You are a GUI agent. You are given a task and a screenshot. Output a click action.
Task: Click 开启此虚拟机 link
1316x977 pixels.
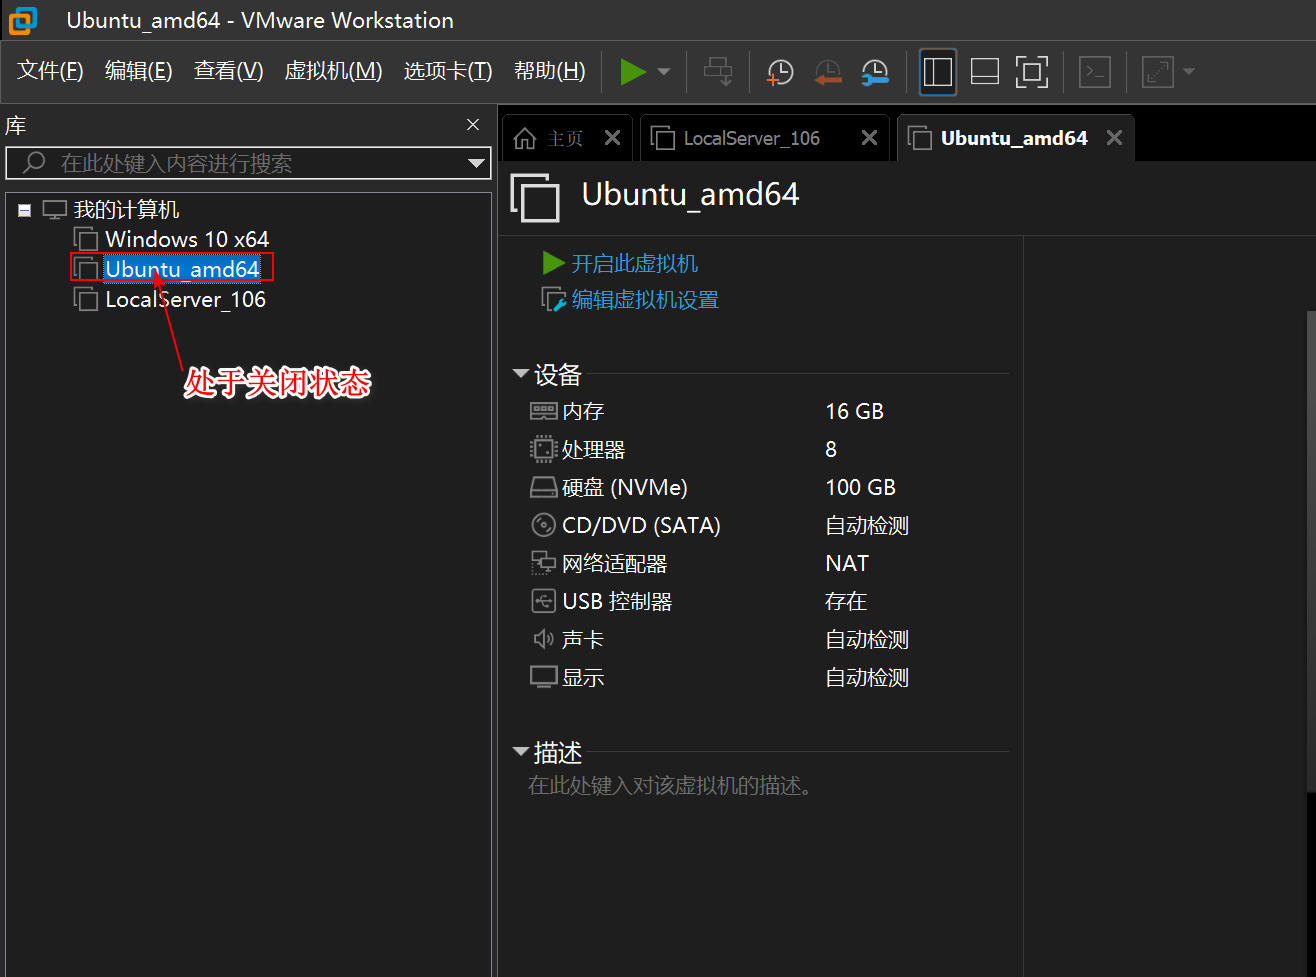click(634, 263)
